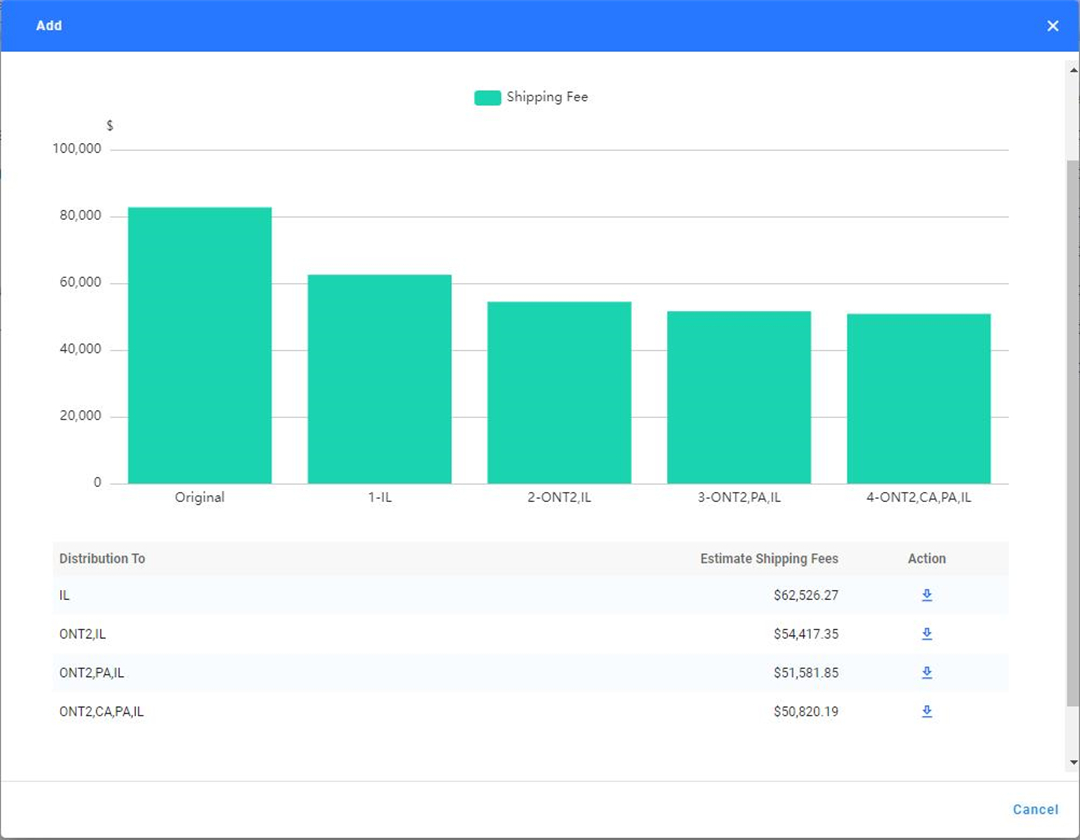Click the 1-IL axis label
The image size is (1080, 840).
click(x=380, y=497)
